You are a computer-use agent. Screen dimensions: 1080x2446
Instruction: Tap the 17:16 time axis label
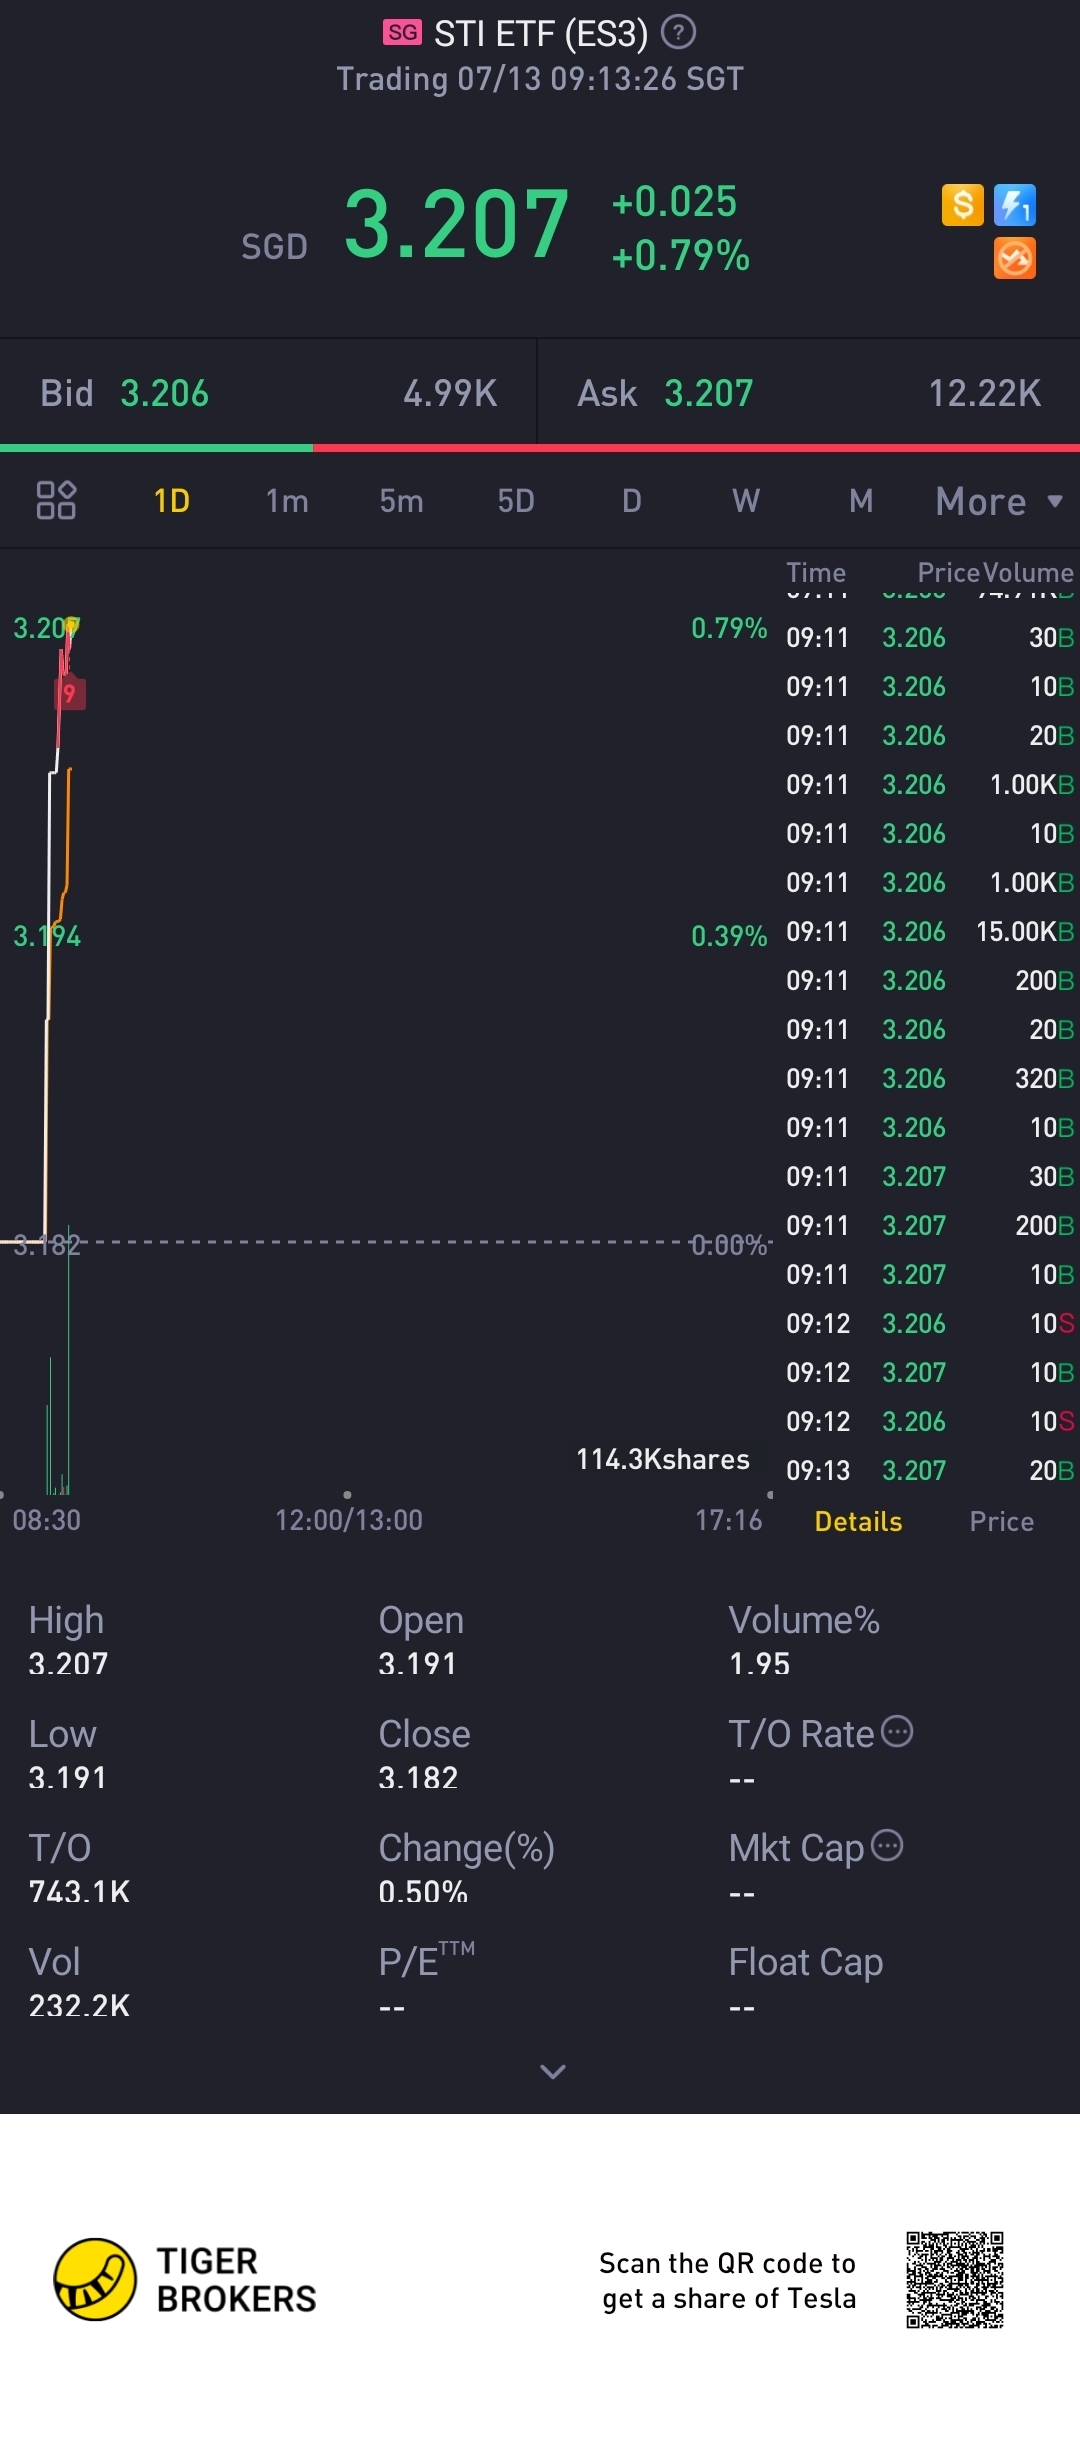(729, 1521)
